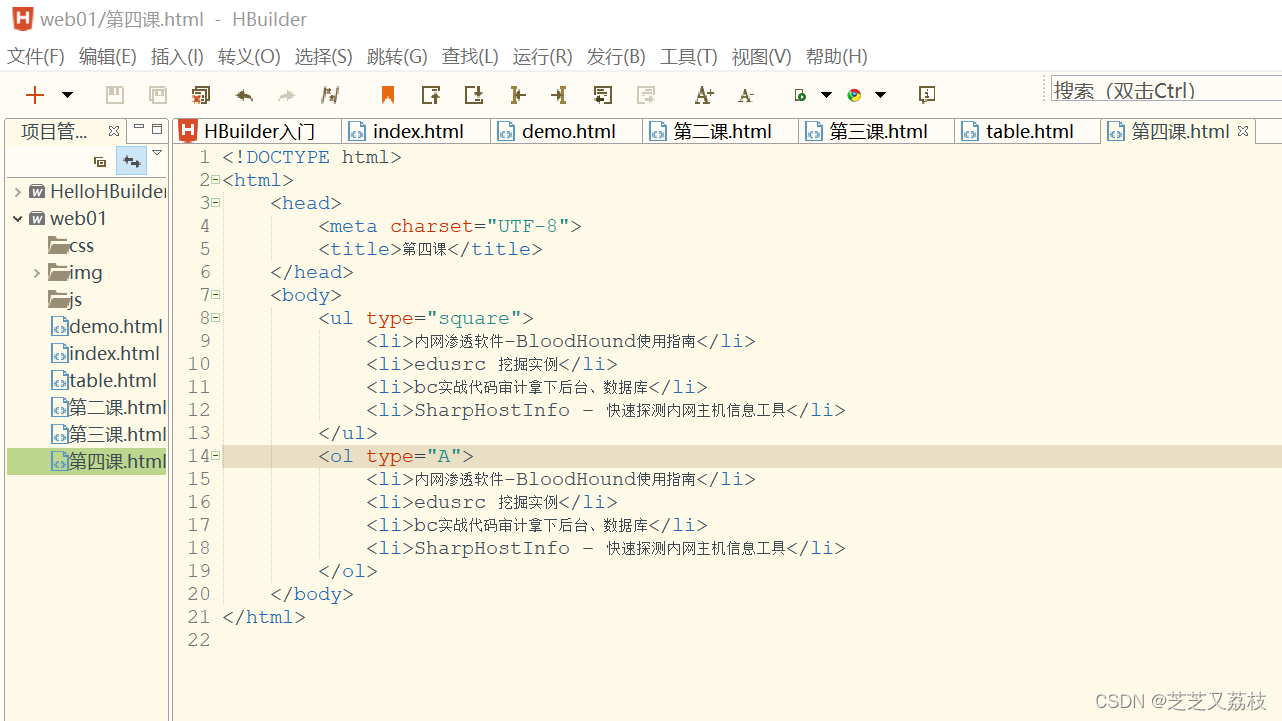
Task: Open project panel view menu triangle
Action: tap(157, 153)
